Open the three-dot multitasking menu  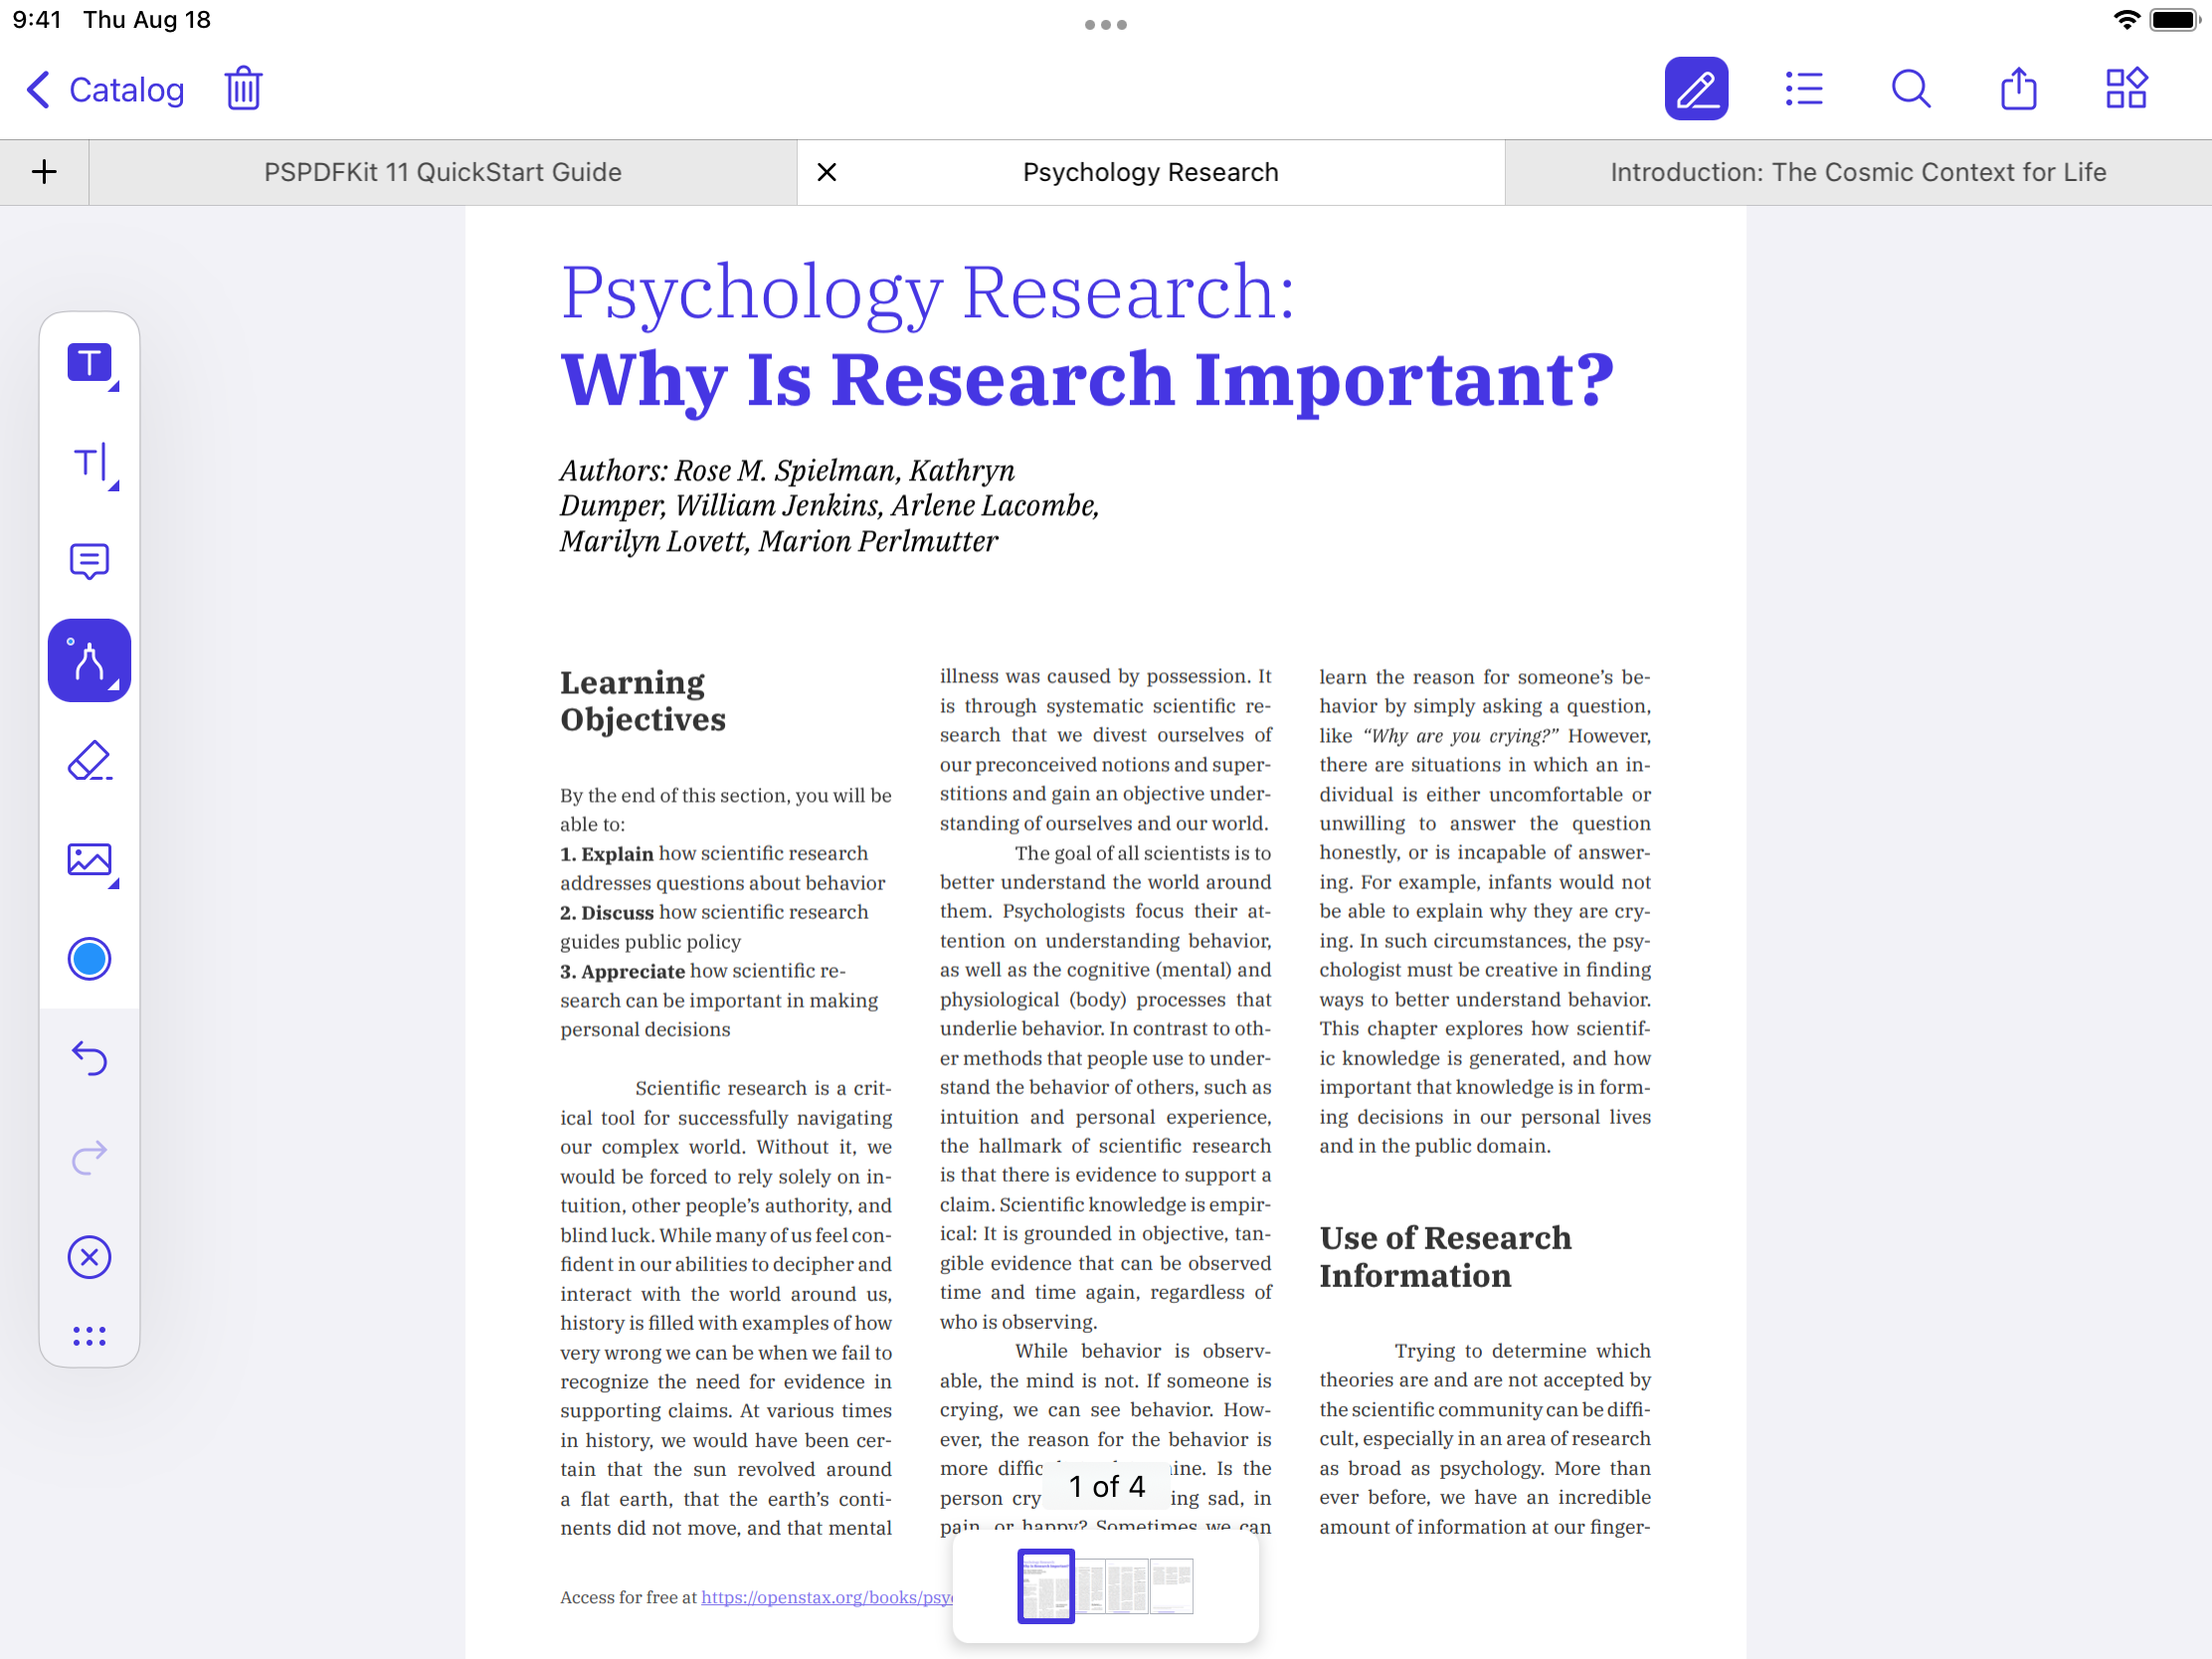[1105, 25]
